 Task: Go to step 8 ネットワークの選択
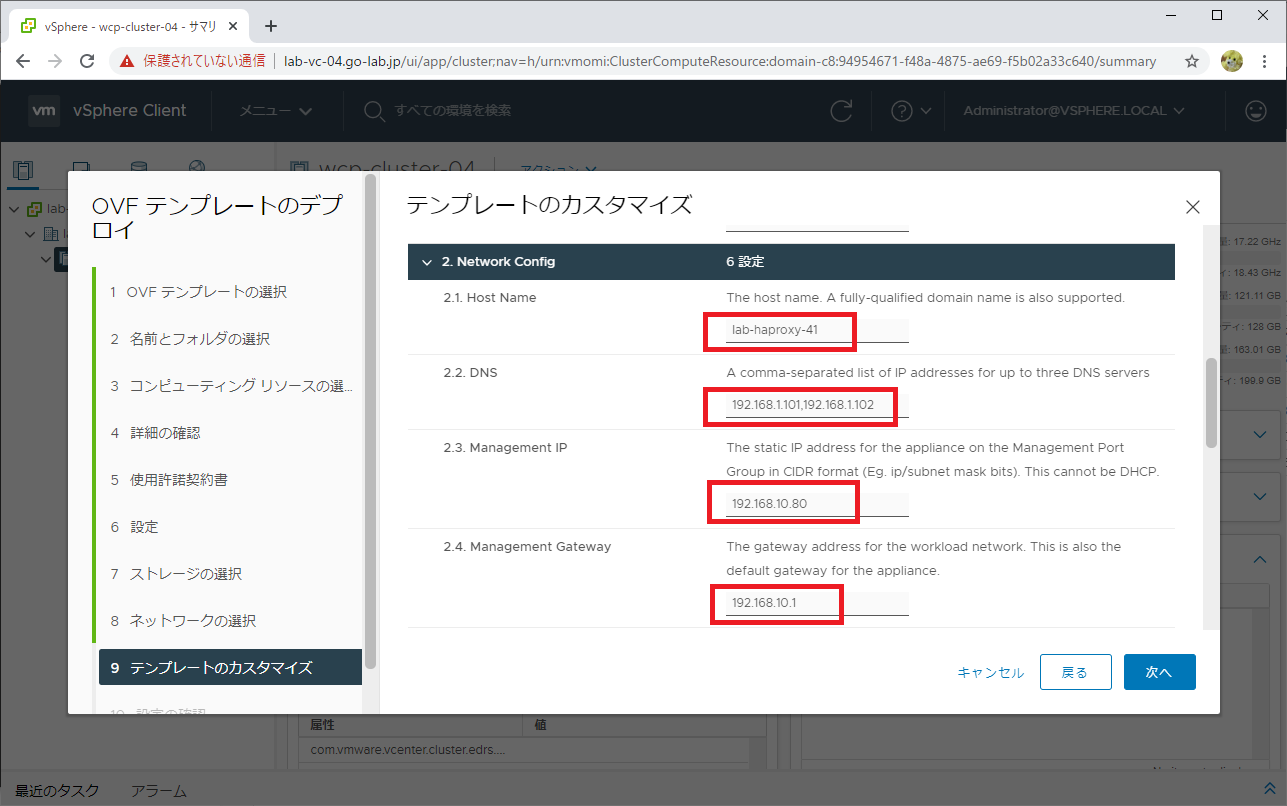tap(183, 621)
